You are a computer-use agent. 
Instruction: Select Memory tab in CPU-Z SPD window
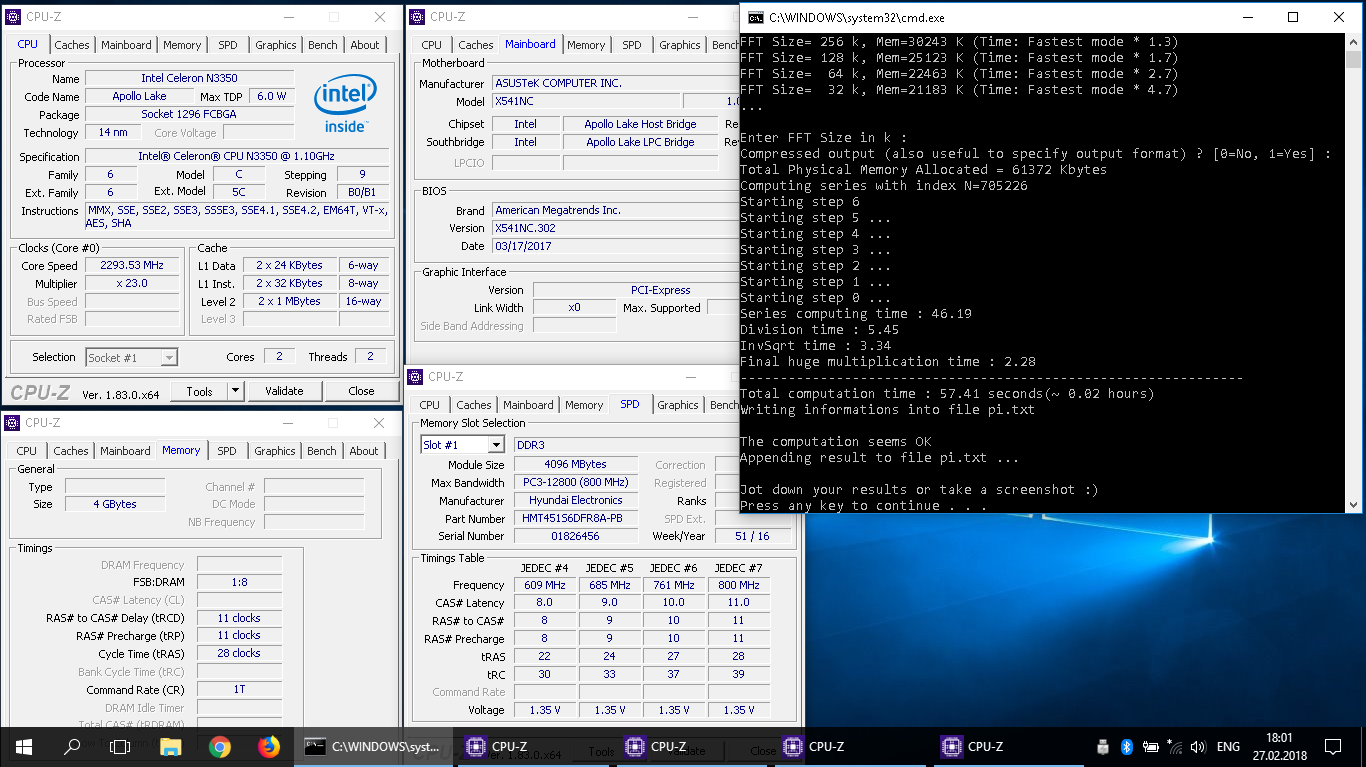click(x=584, y=405)
